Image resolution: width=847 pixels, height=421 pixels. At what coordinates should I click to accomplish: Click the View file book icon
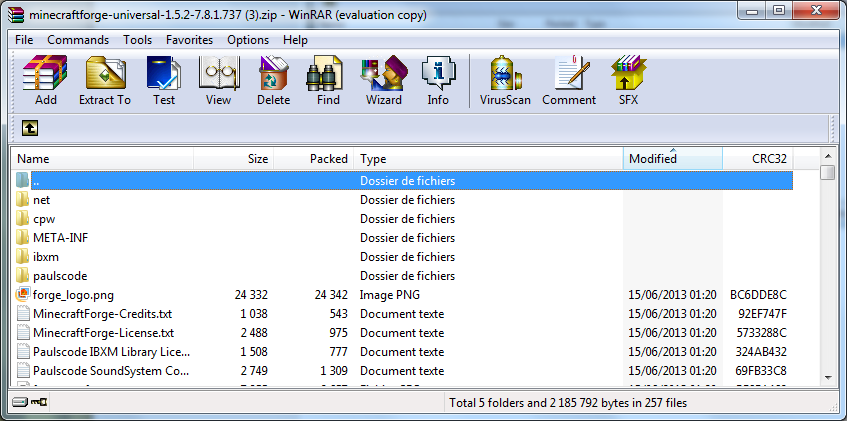point(218,72)
